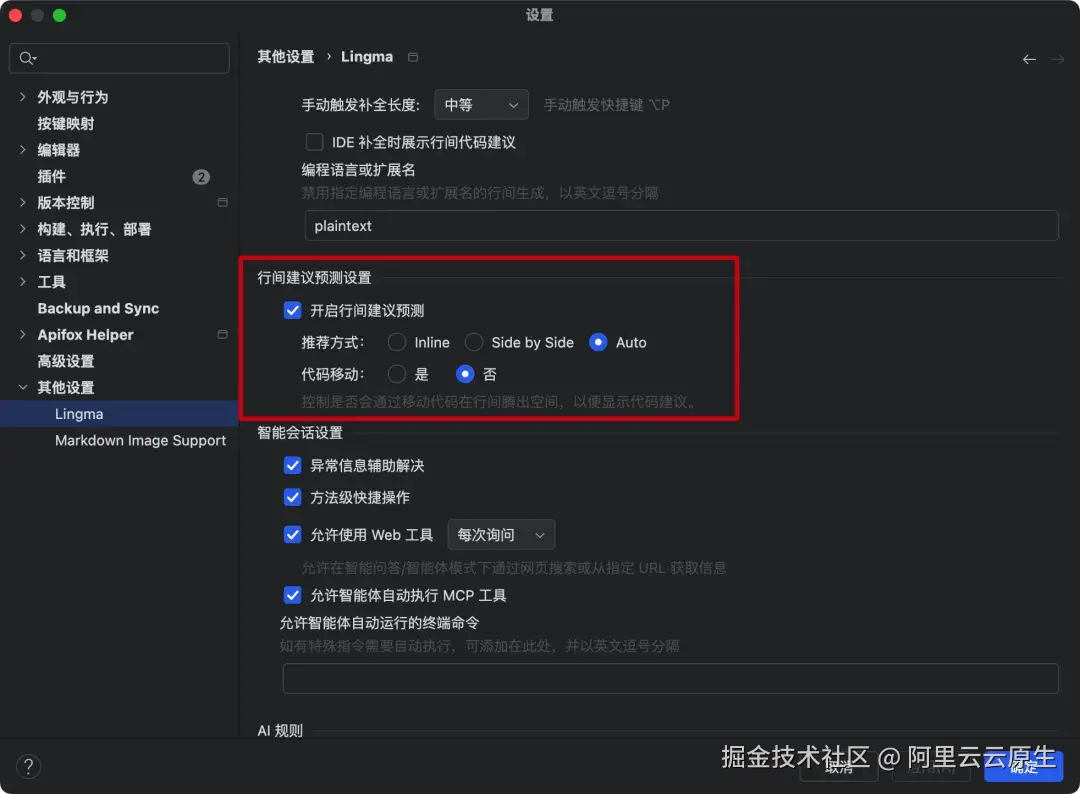The image size is (1080, 794).
Task: Click the icon next to Apifox Helper
Action: (x=221, y=334)
